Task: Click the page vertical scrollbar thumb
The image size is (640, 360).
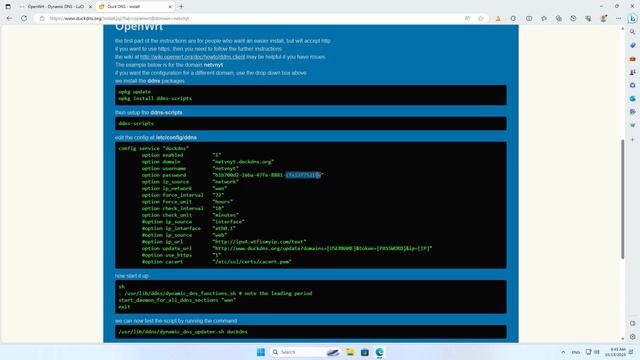Action: (x=622, y=199)
